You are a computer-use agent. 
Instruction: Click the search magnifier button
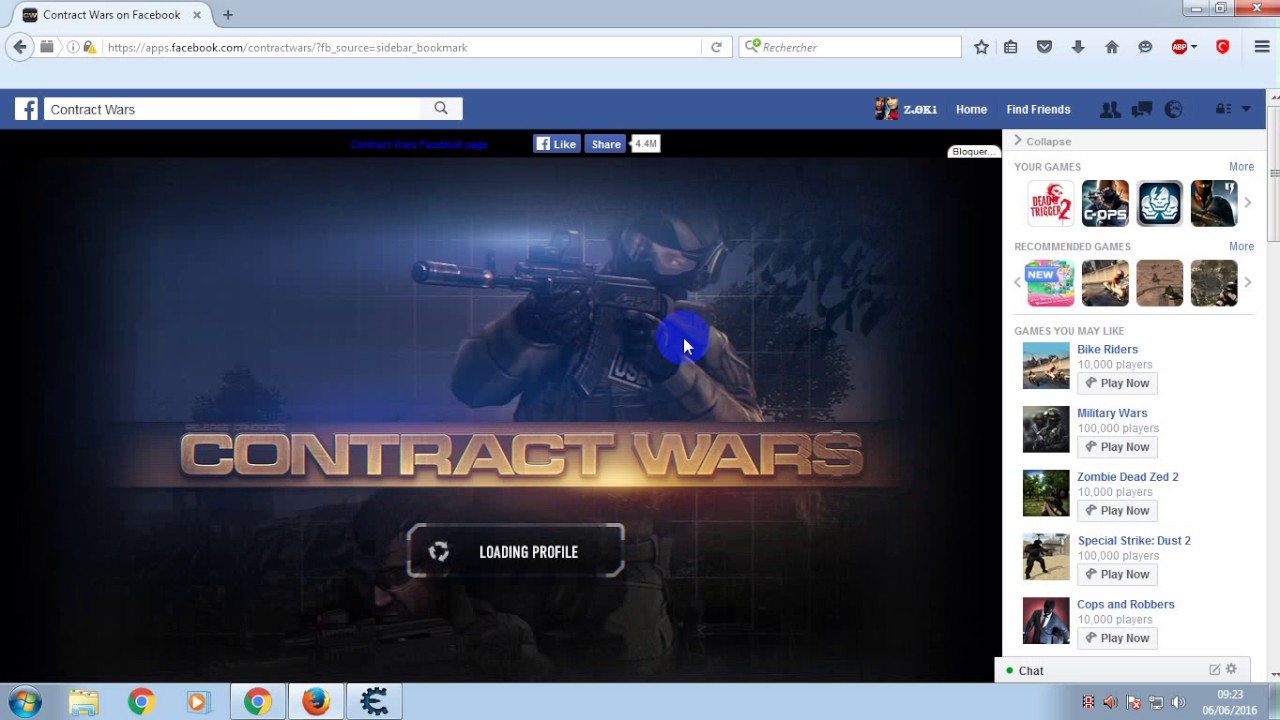click(441, 108)
